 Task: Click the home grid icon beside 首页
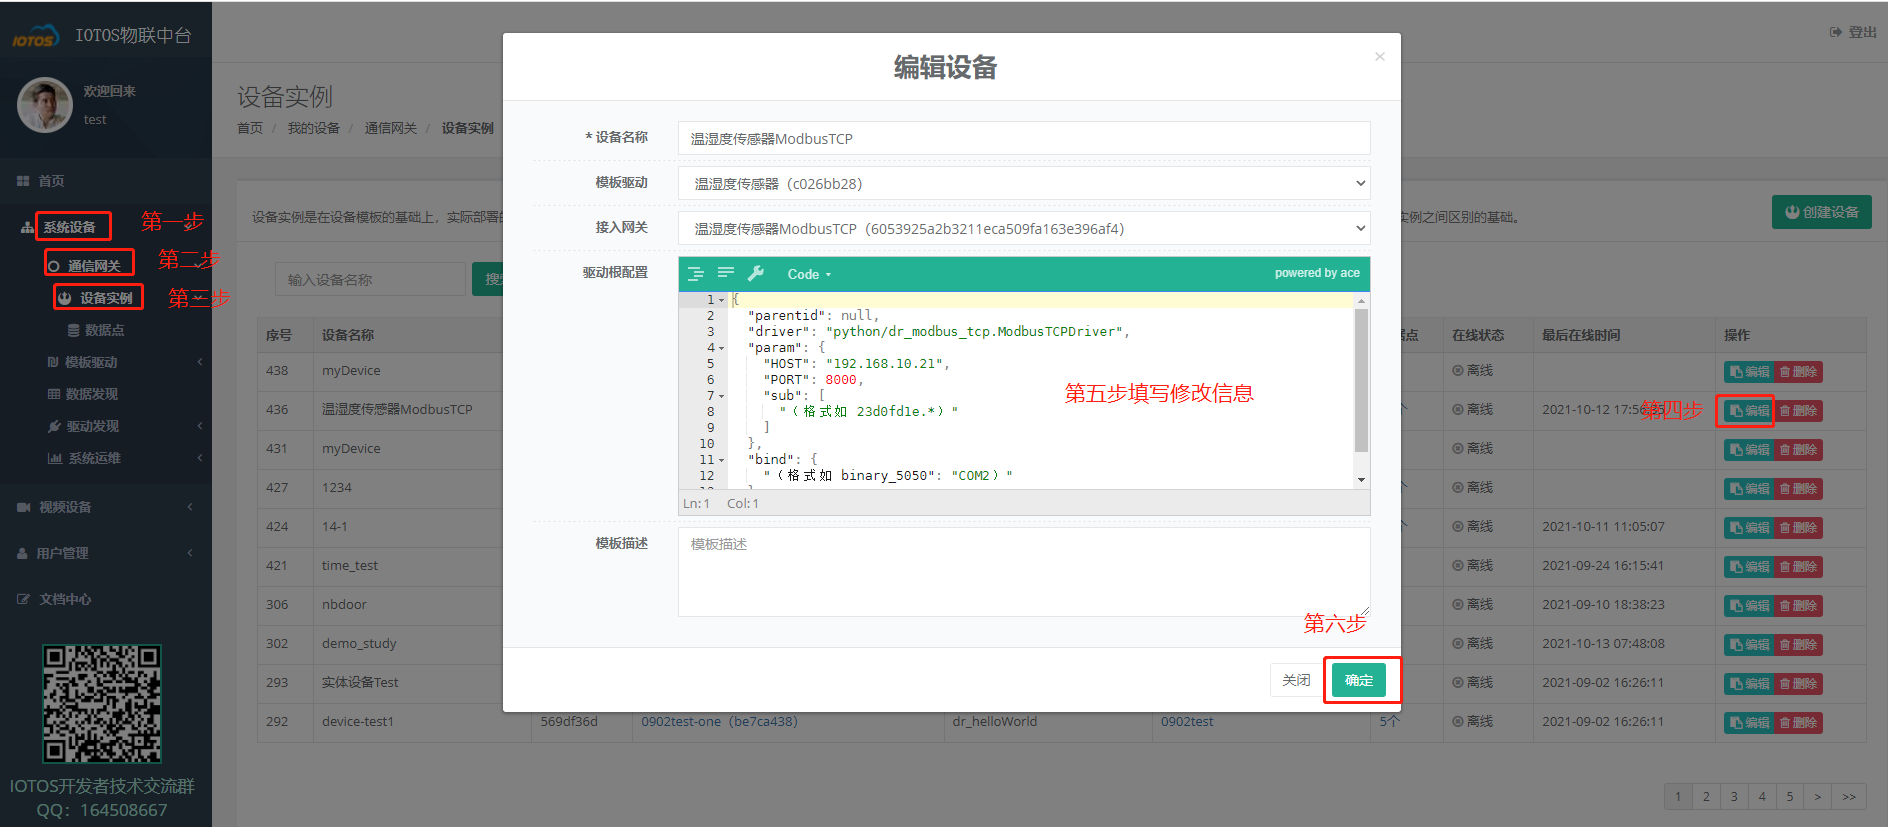coord(23,181)
